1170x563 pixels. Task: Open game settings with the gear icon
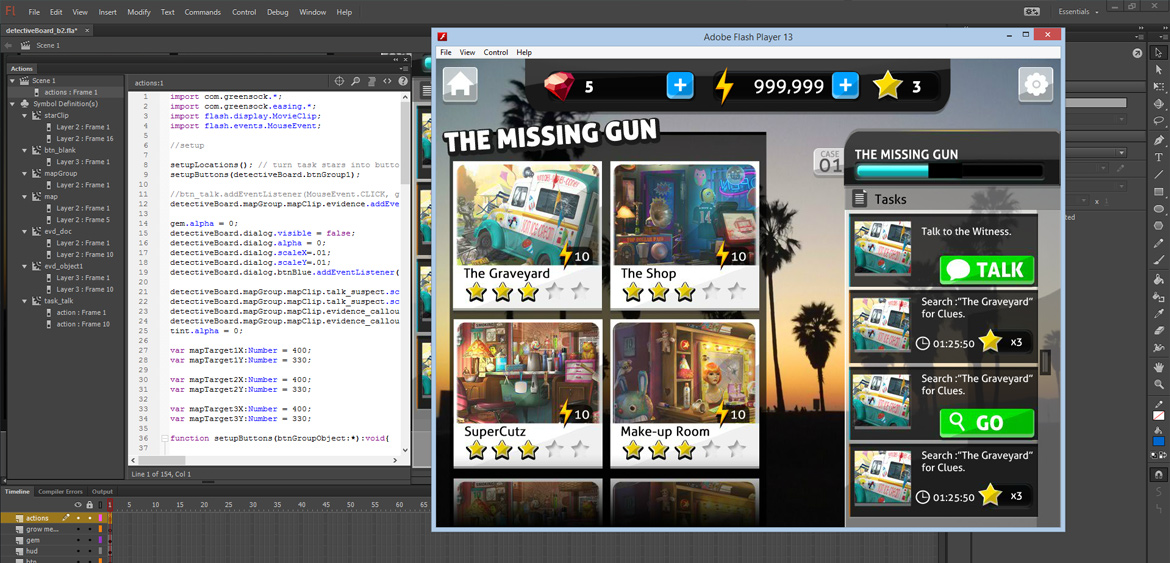[x=1035, y=85]
